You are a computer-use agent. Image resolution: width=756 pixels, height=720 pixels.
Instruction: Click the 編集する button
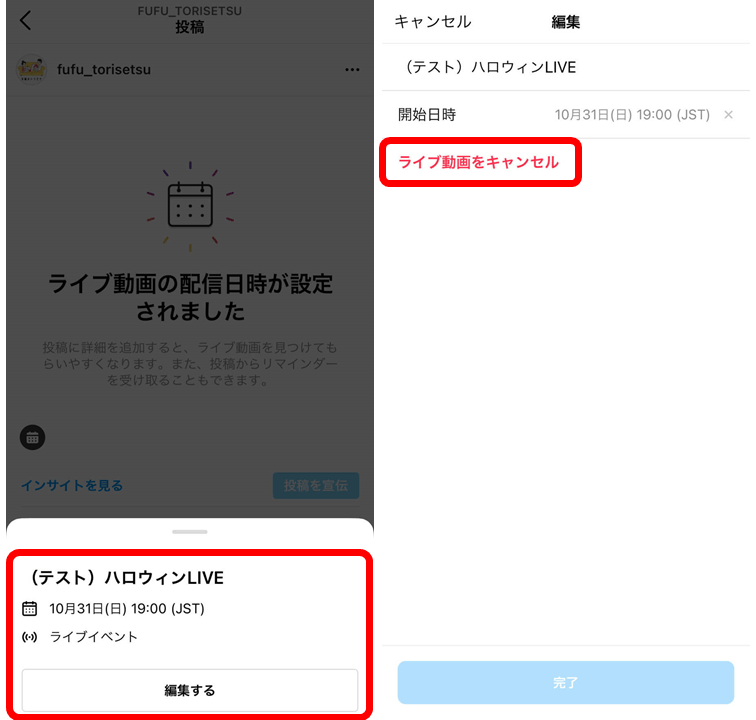190,690
